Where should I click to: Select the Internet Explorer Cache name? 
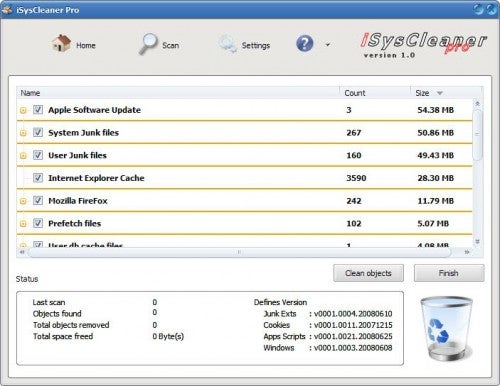coord(96,178)
